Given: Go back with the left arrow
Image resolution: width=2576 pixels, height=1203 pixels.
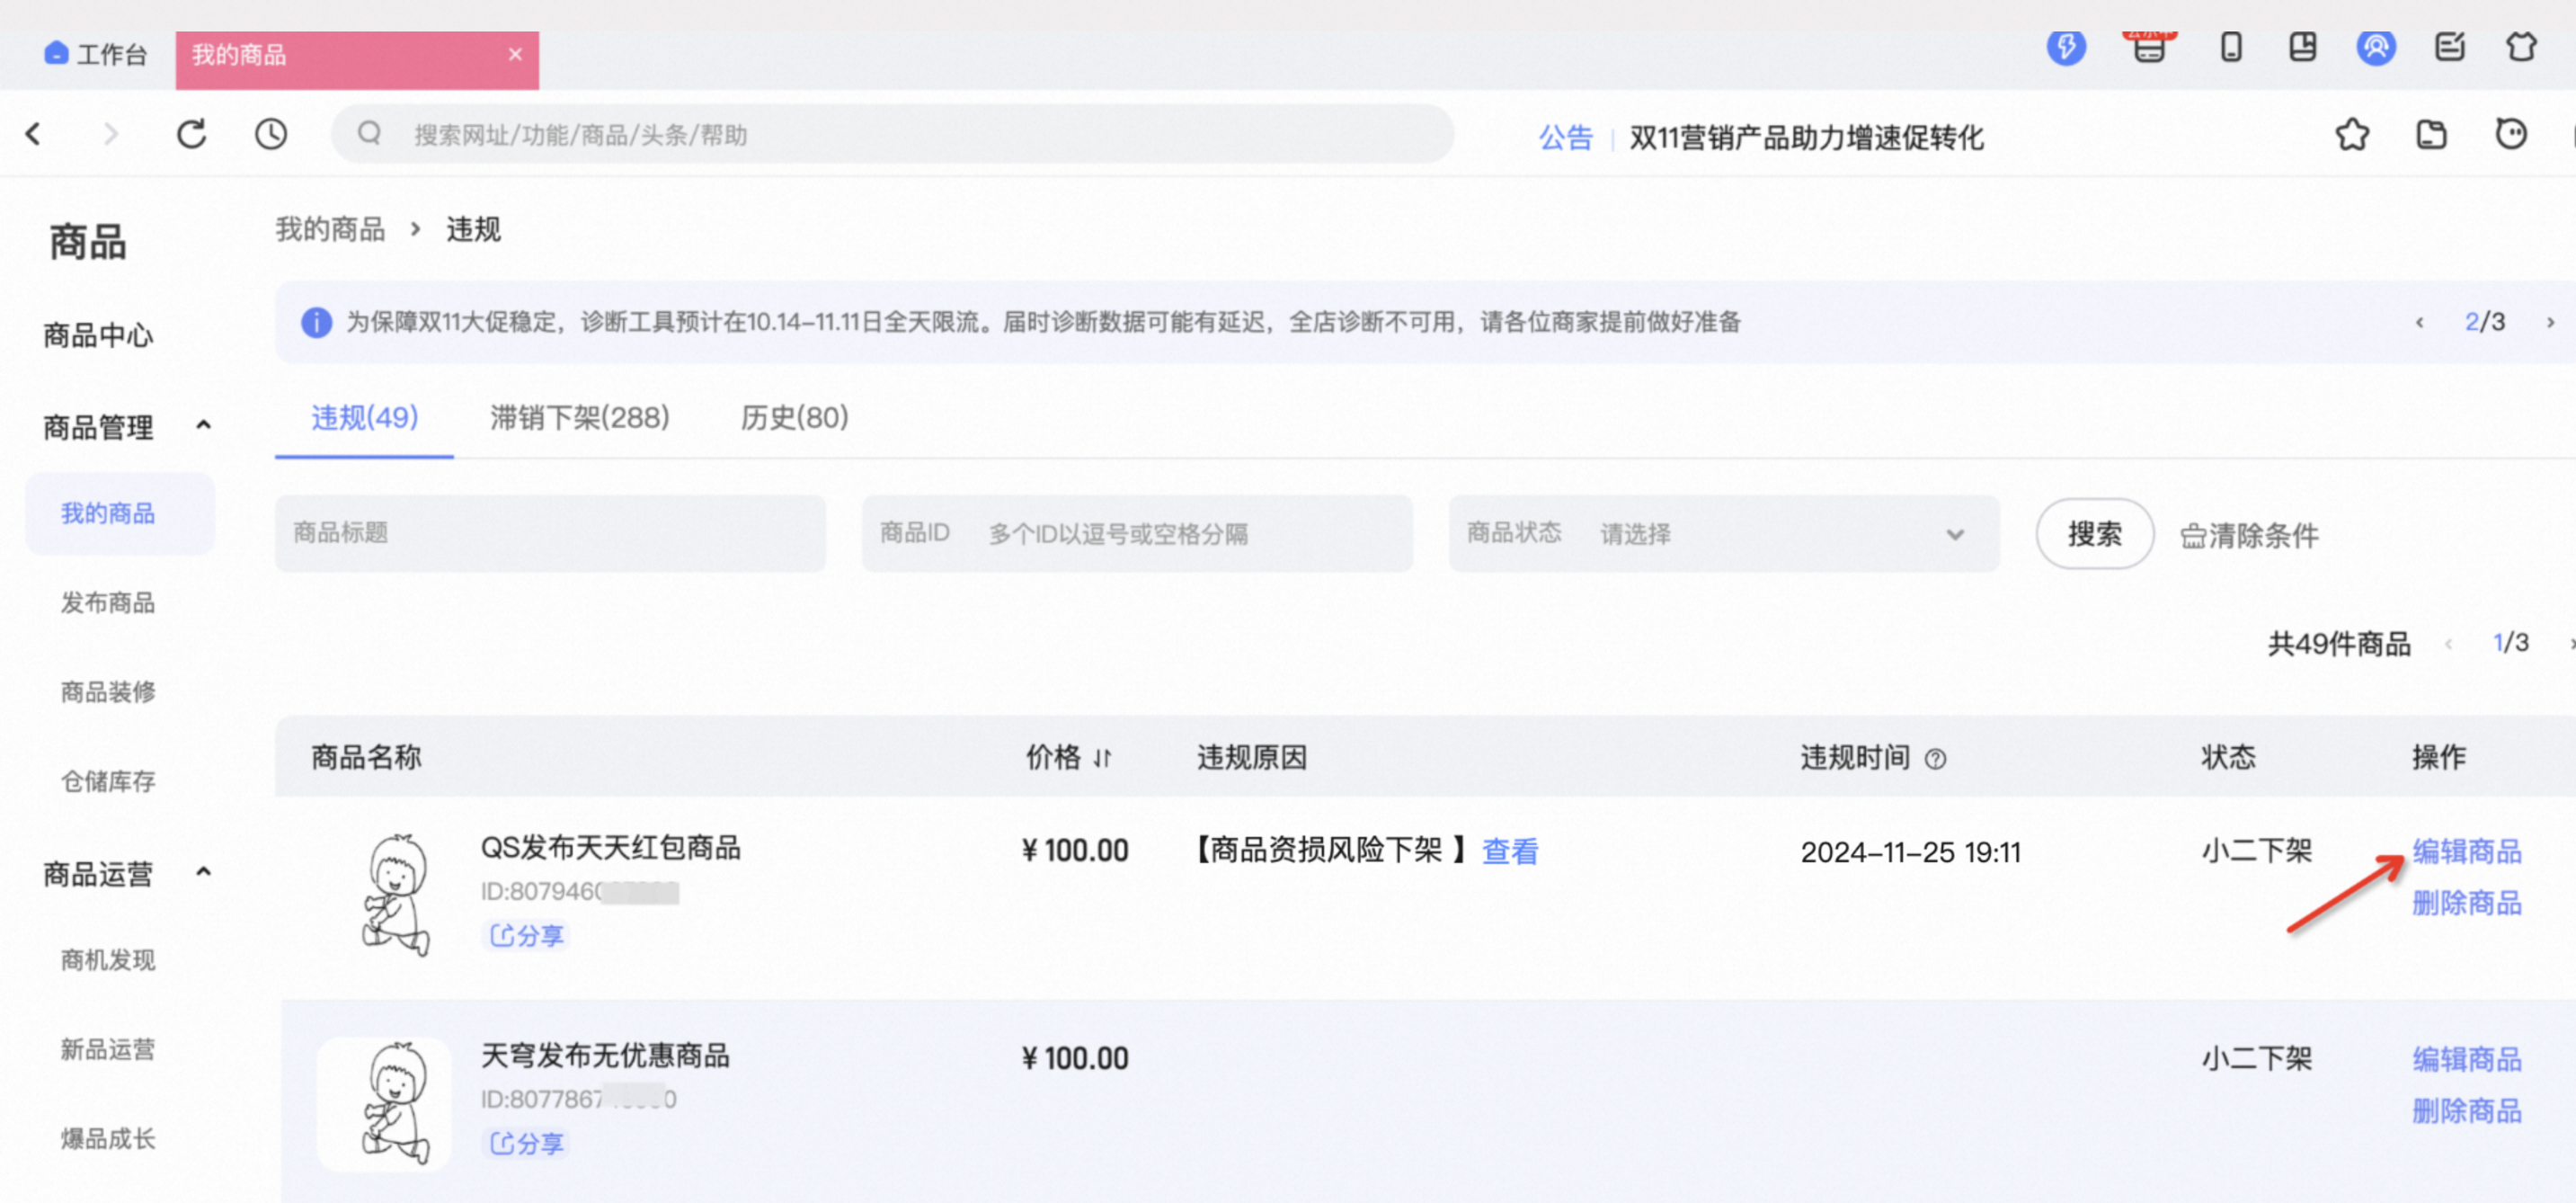Looking at the screenshot, I should pyautogui.click(x=34, y=134).
